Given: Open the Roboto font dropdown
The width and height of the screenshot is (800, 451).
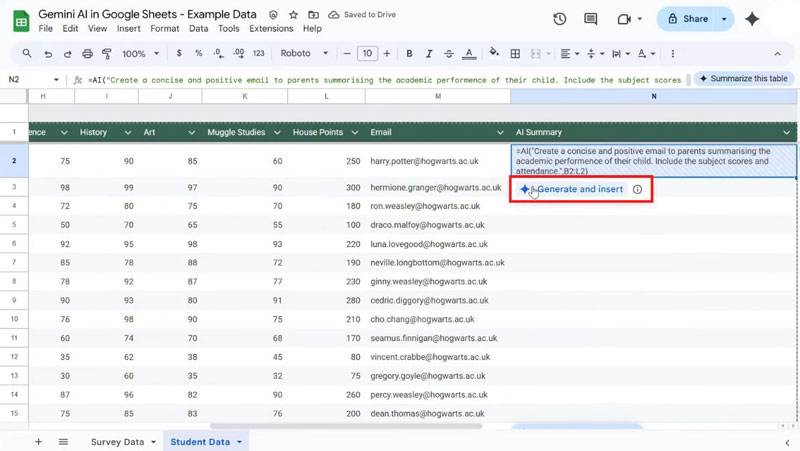Looking at the screenshot, I should click(x=303, y=53).
